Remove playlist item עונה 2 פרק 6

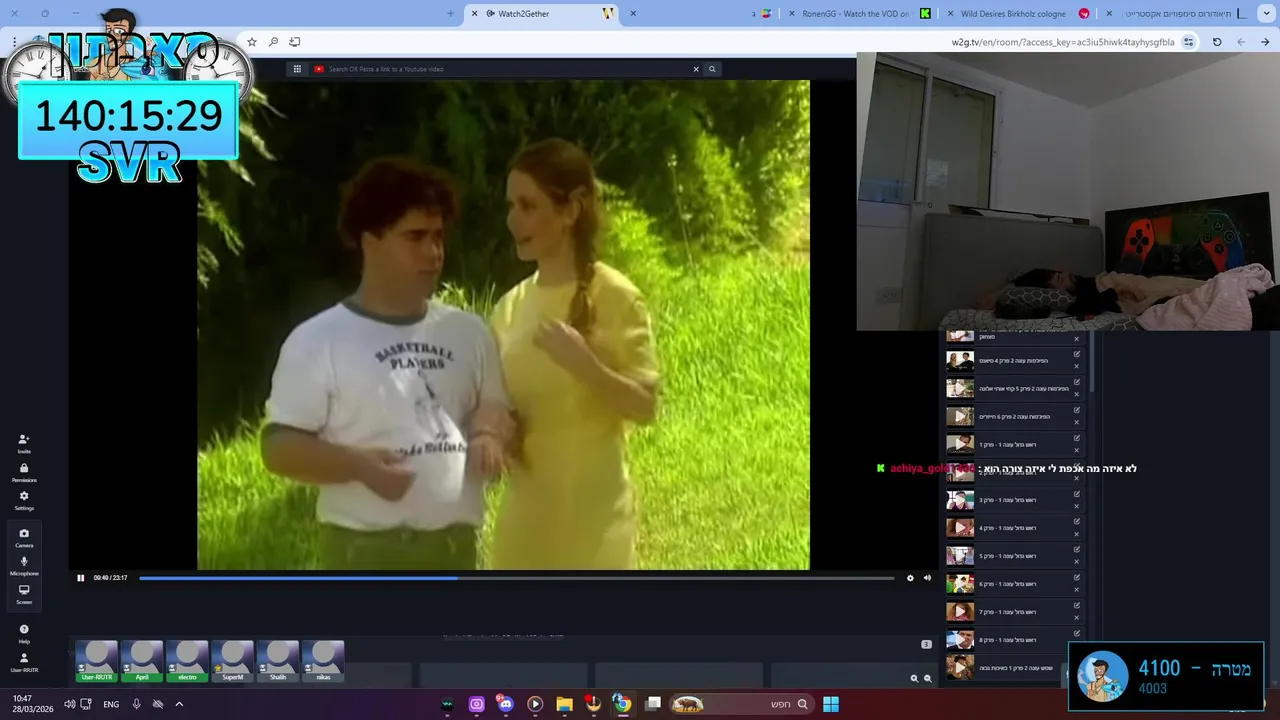(x=1077, y=422)
